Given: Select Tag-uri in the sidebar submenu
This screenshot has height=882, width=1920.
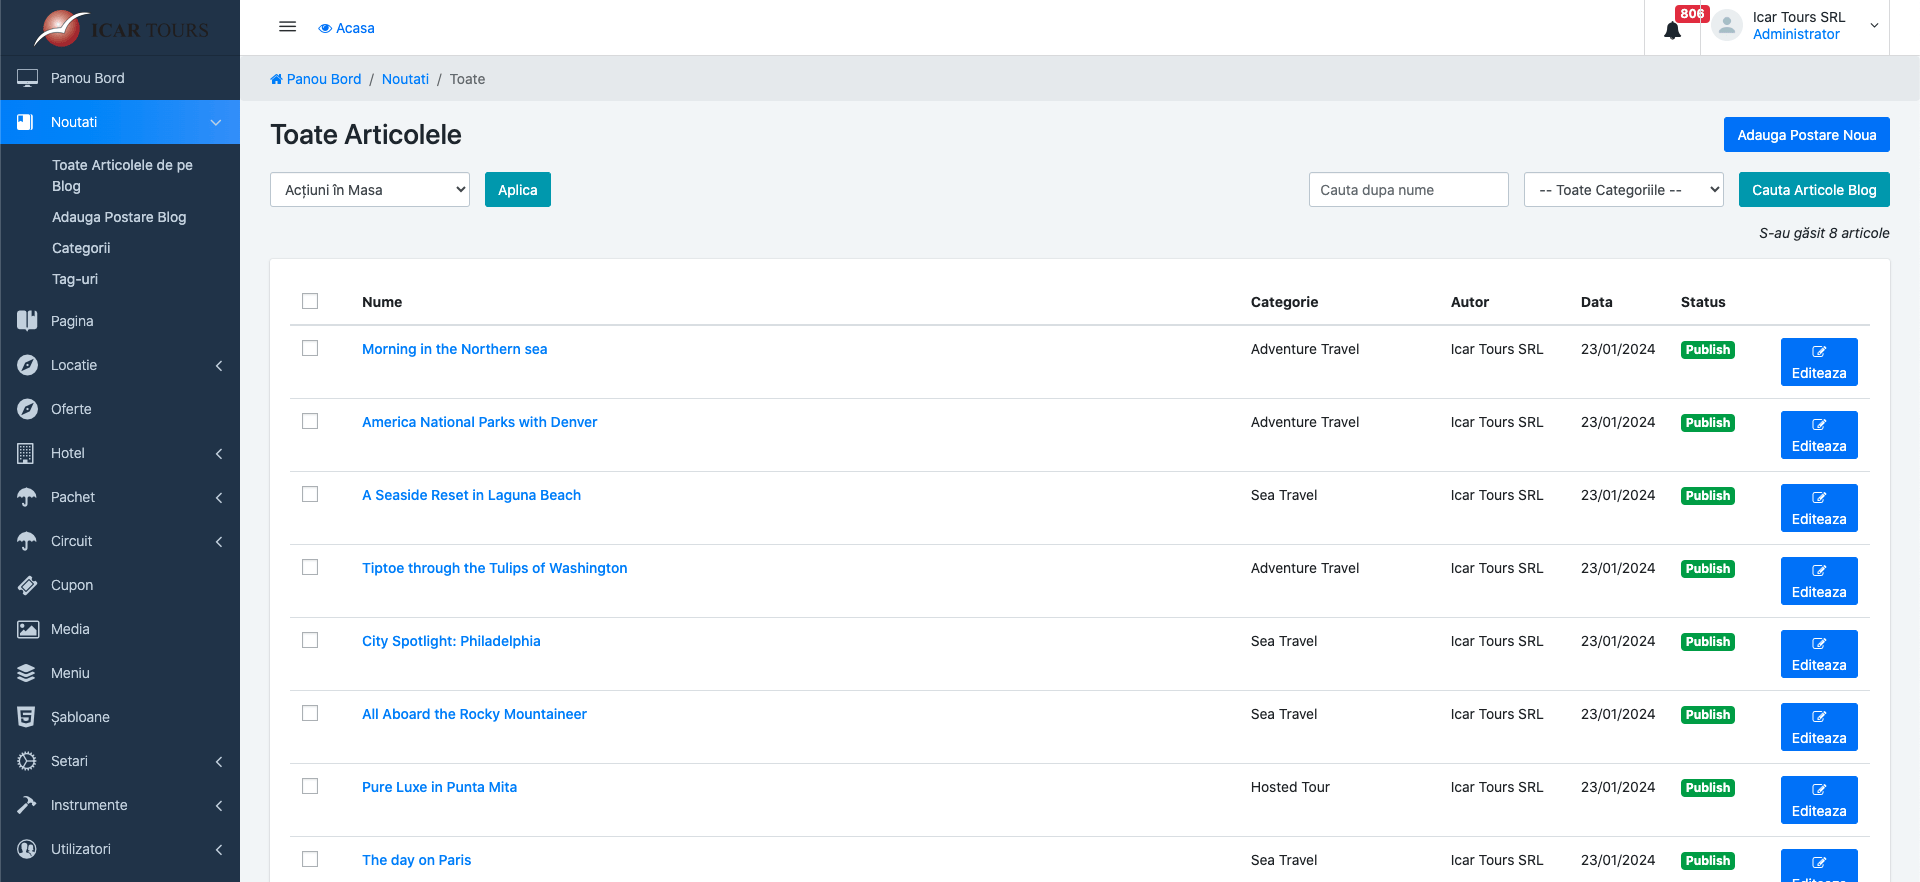Looking at the screenshot, I should (75, 279).
